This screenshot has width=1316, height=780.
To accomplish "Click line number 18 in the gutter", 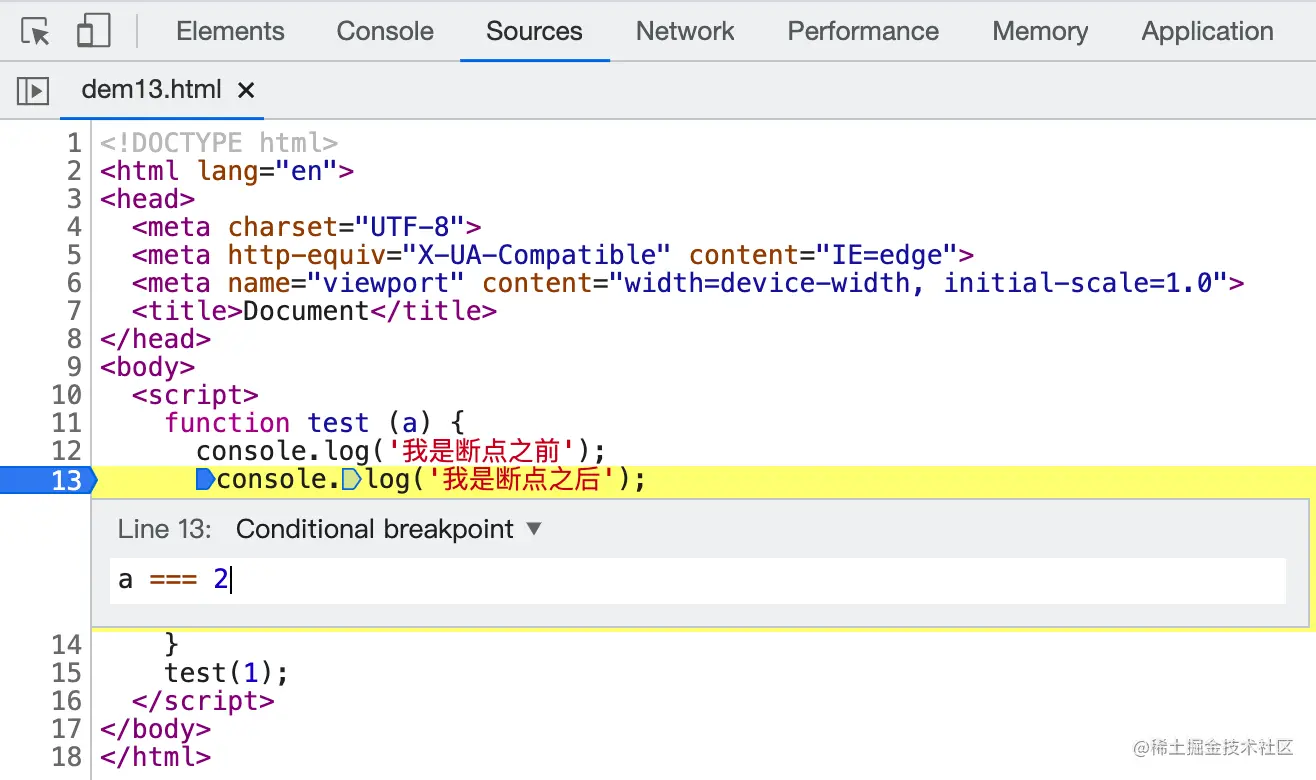I will [66, 757].
